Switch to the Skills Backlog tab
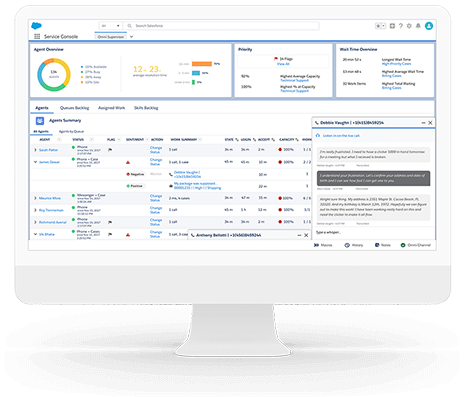 (146, 108)
